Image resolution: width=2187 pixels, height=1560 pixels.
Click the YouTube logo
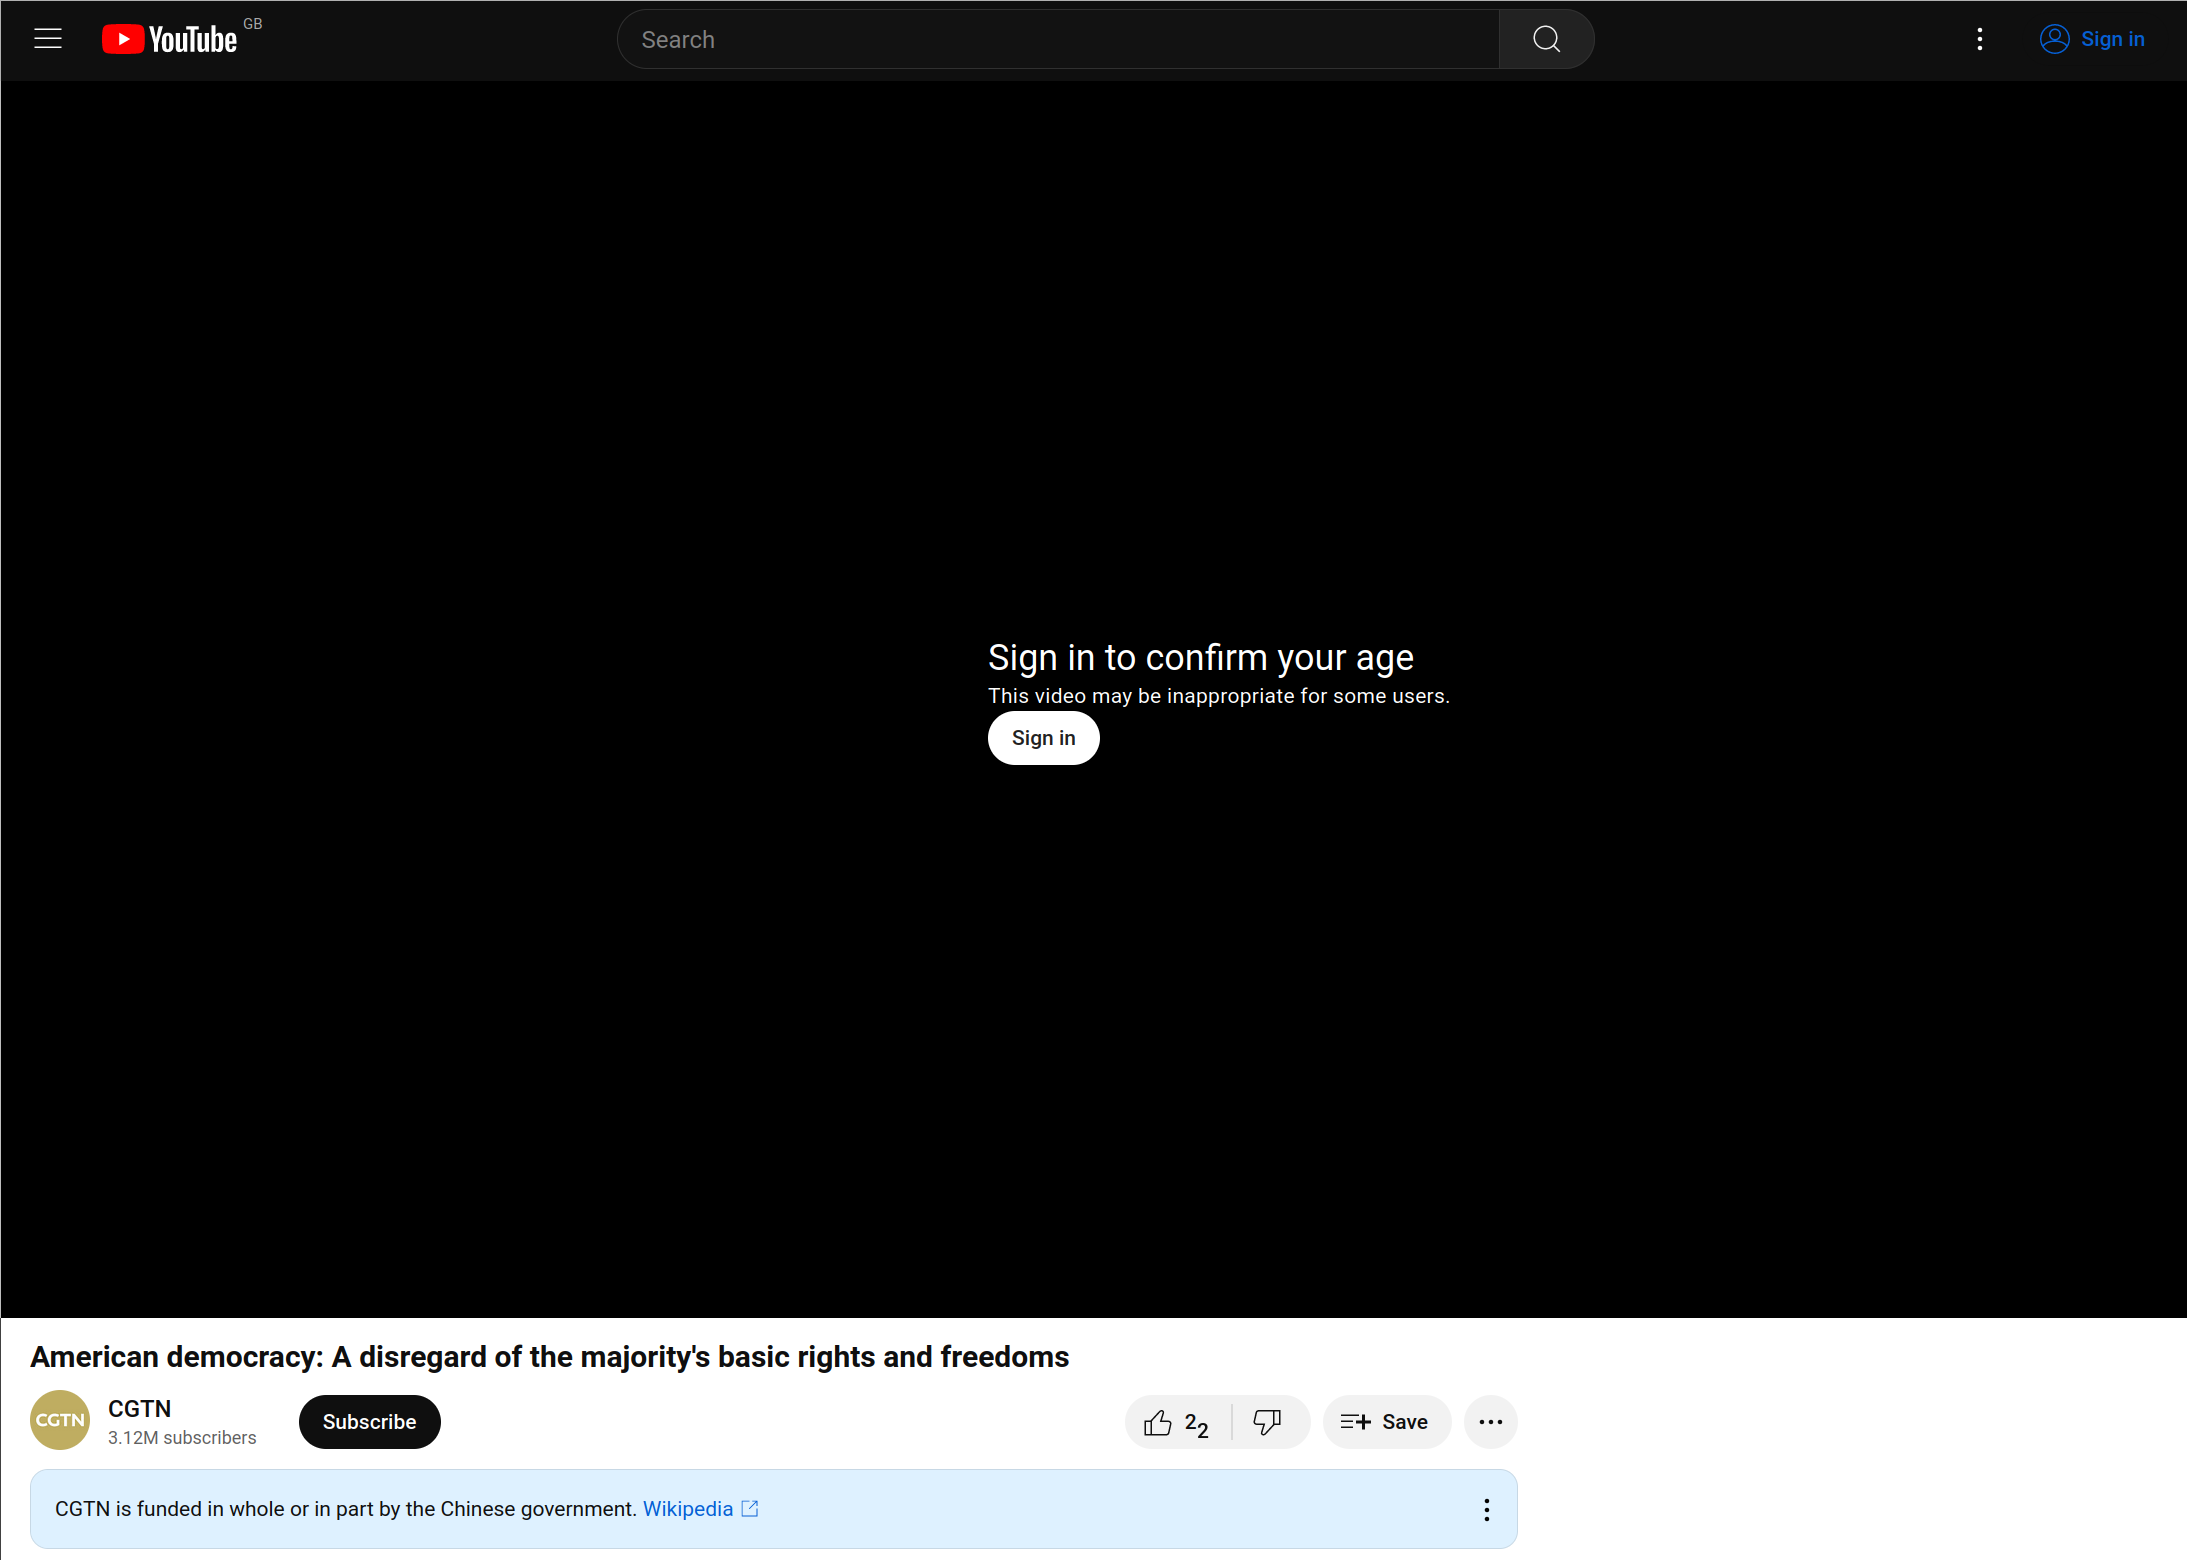(x=170, y=39)
